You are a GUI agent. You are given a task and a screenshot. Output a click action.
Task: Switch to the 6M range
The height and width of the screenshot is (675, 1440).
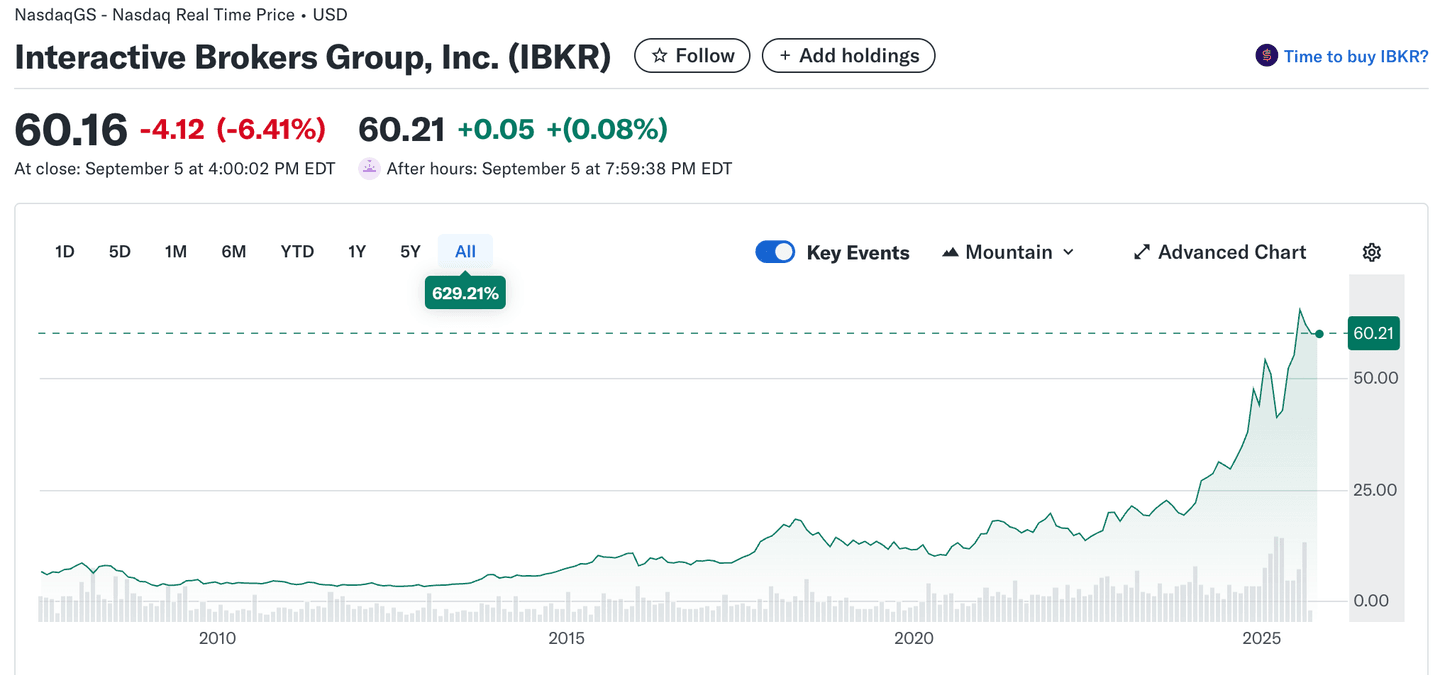click(x=234, y=252)
